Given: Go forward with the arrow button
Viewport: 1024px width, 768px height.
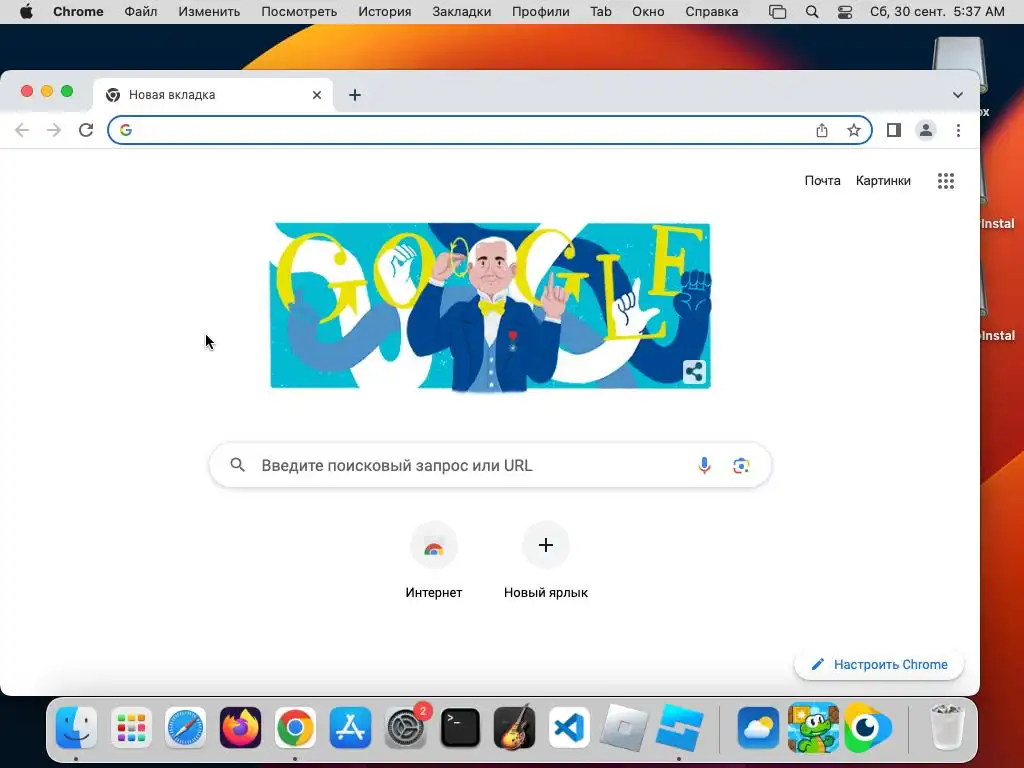Looking at the screenshot, I should (x=54, y=130).
